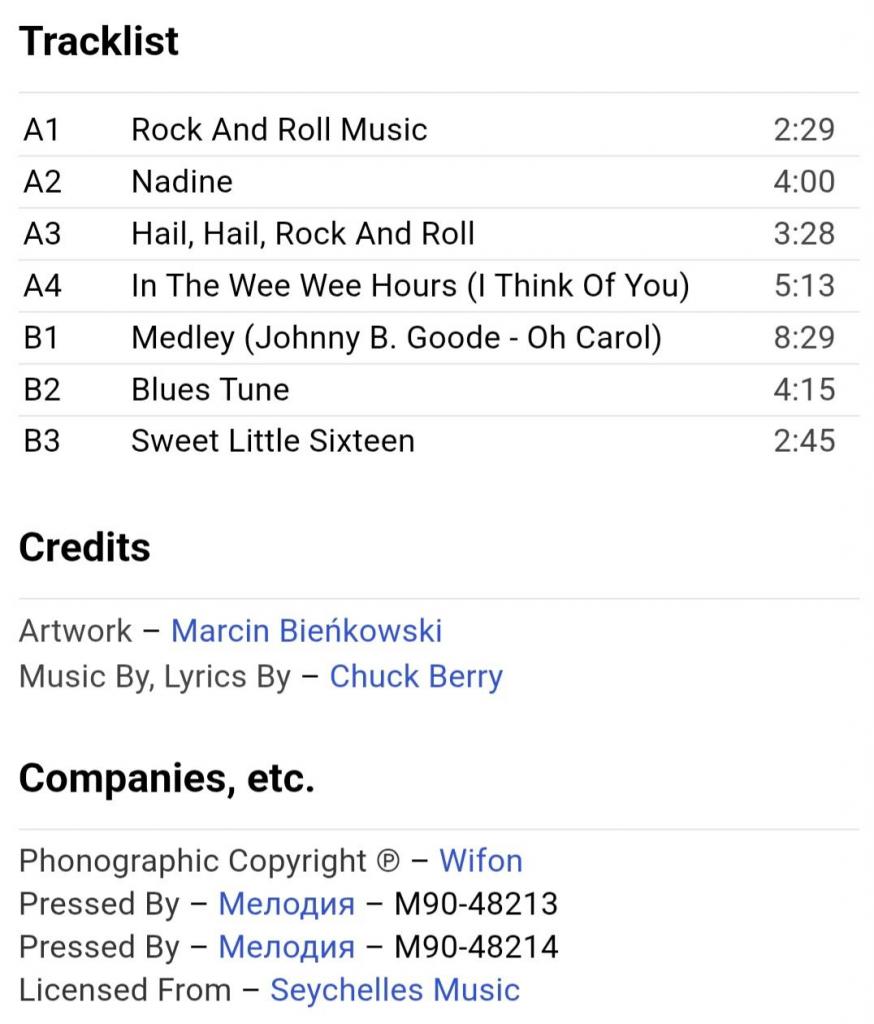Click the Мелодия link beside M90-48214
The image size is (874, 1024).
tap(286, 946)
